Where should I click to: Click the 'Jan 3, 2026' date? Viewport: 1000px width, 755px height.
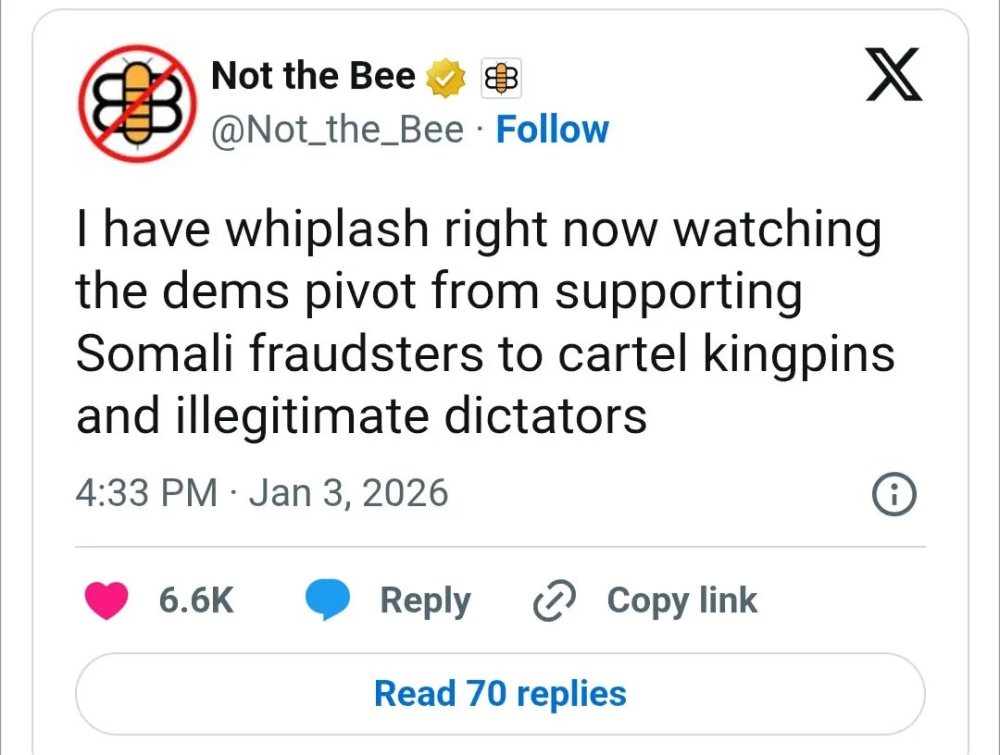[348, 493]
